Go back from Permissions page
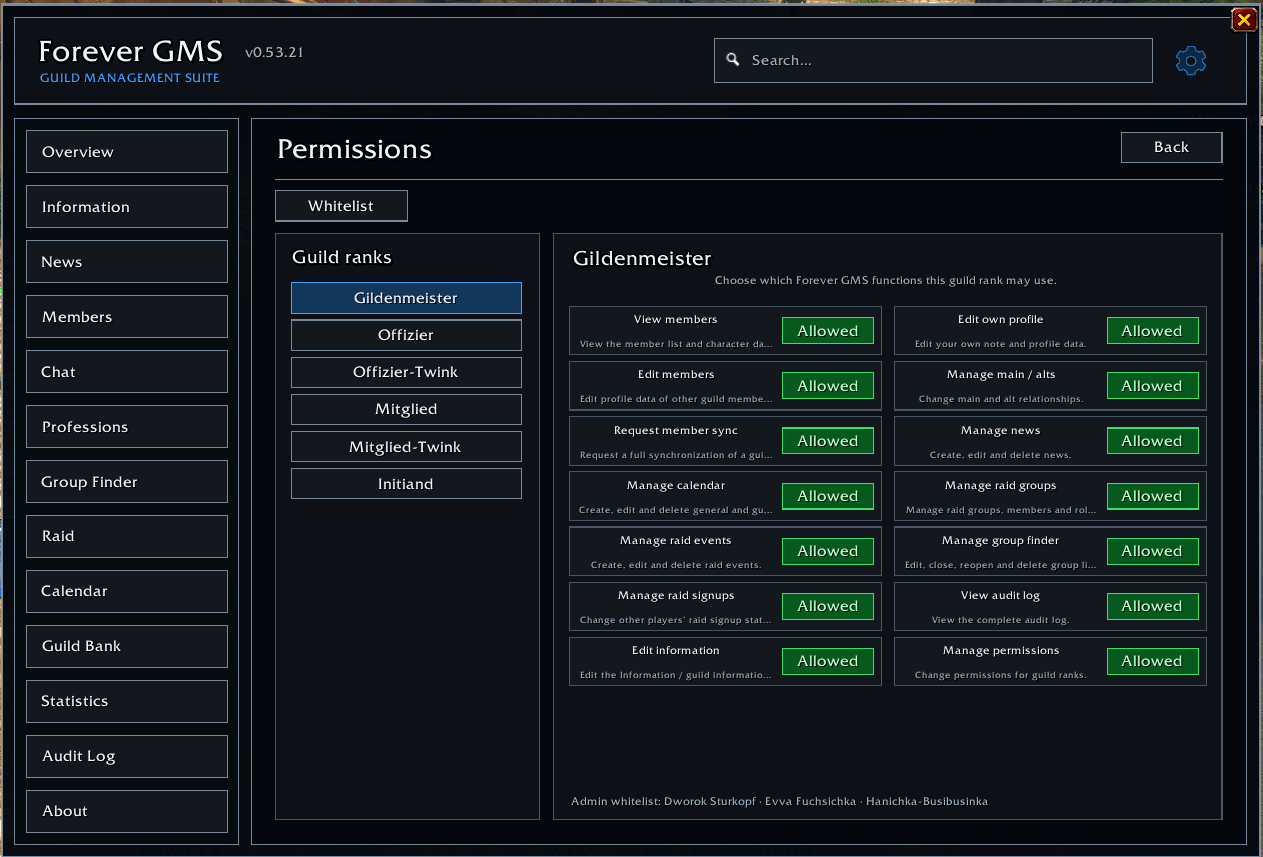 coord(1172,147)
